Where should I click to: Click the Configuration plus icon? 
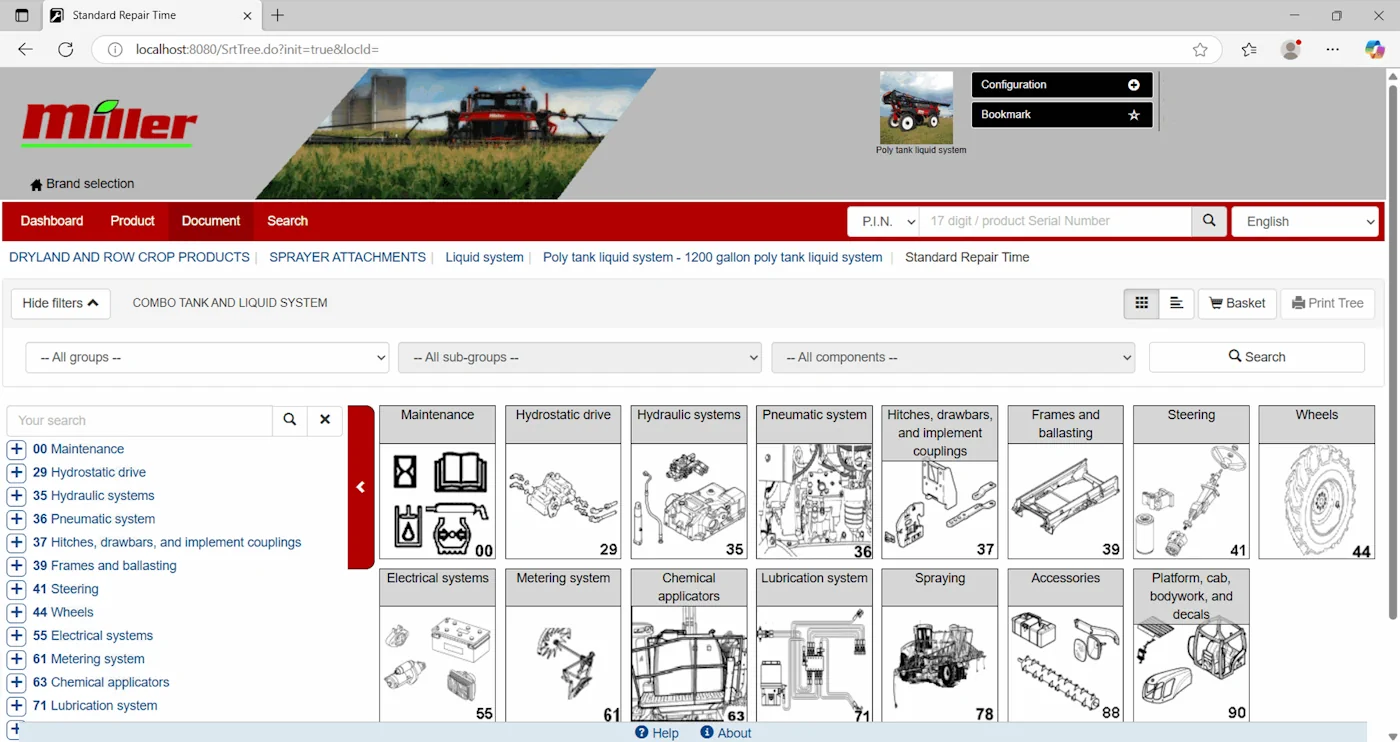click(x=1134, y=85)
